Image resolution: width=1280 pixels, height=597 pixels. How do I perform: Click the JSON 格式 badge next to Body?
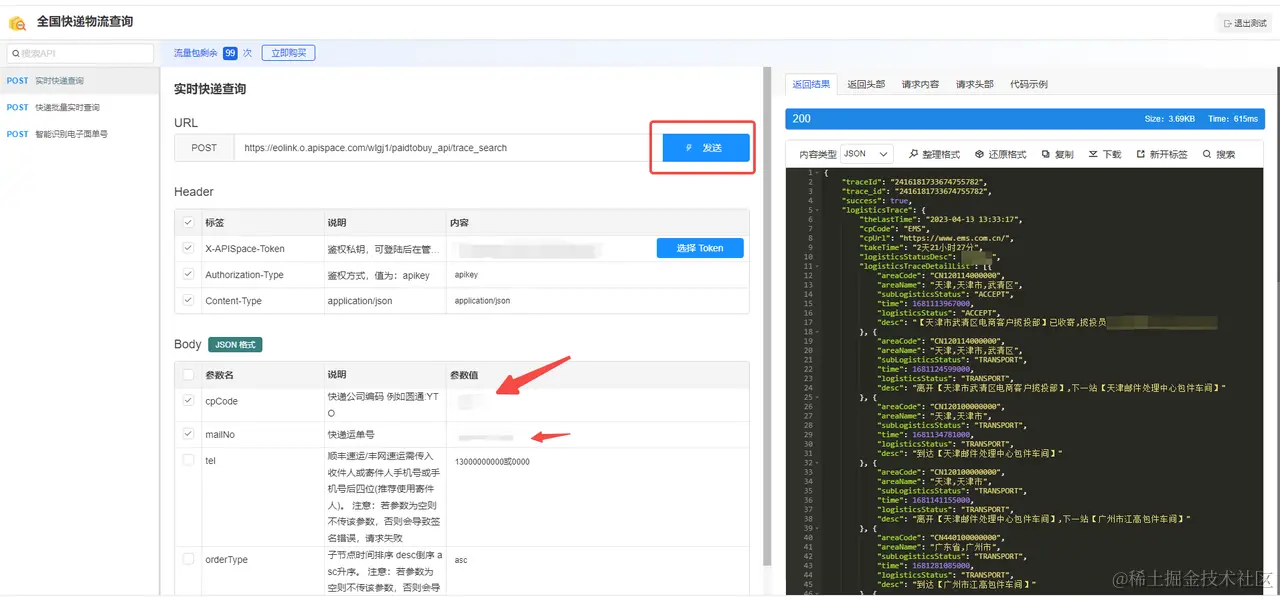coord(235,345)
